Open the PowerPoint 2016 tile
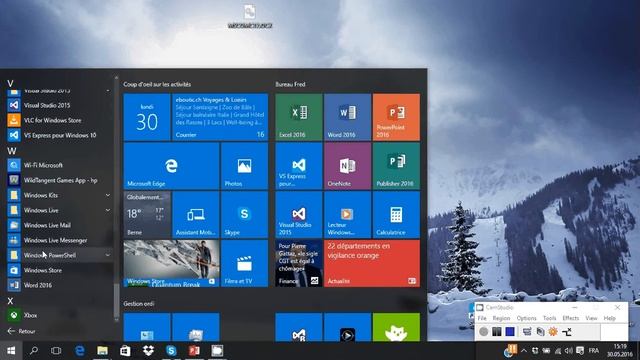 (396, 117)
